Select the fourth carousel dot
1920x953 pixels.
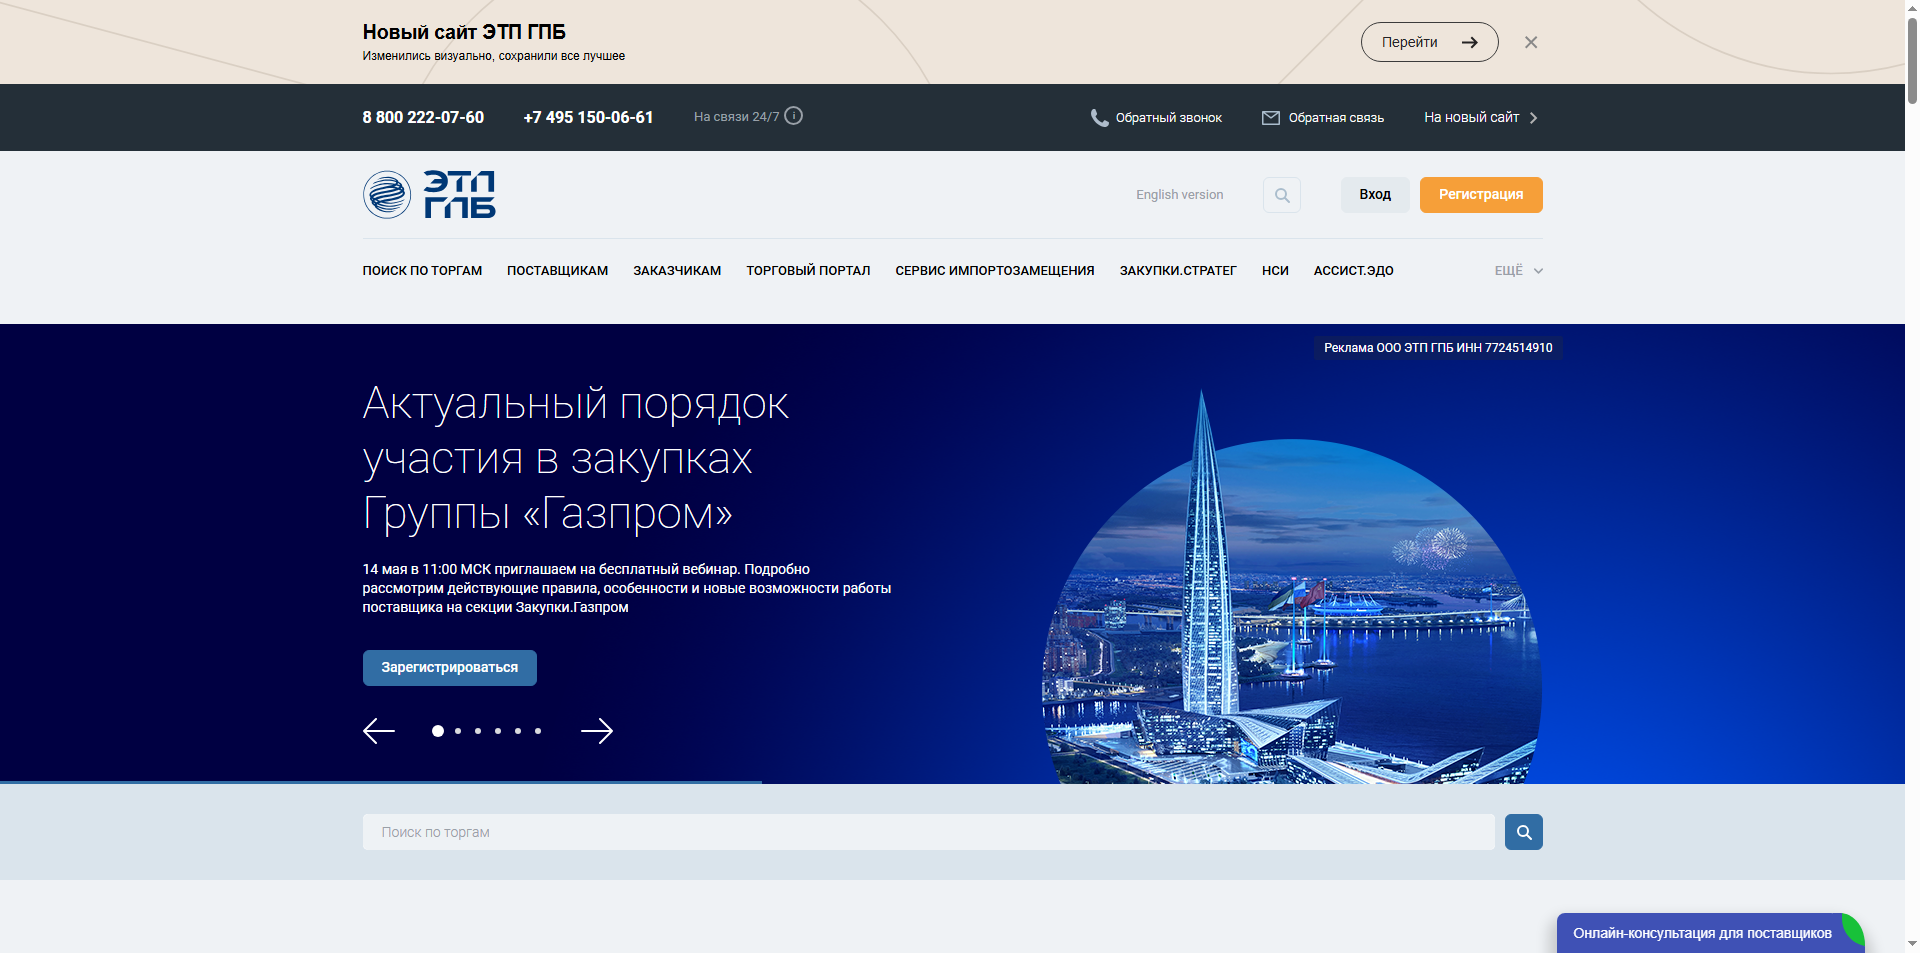point(498,731)
